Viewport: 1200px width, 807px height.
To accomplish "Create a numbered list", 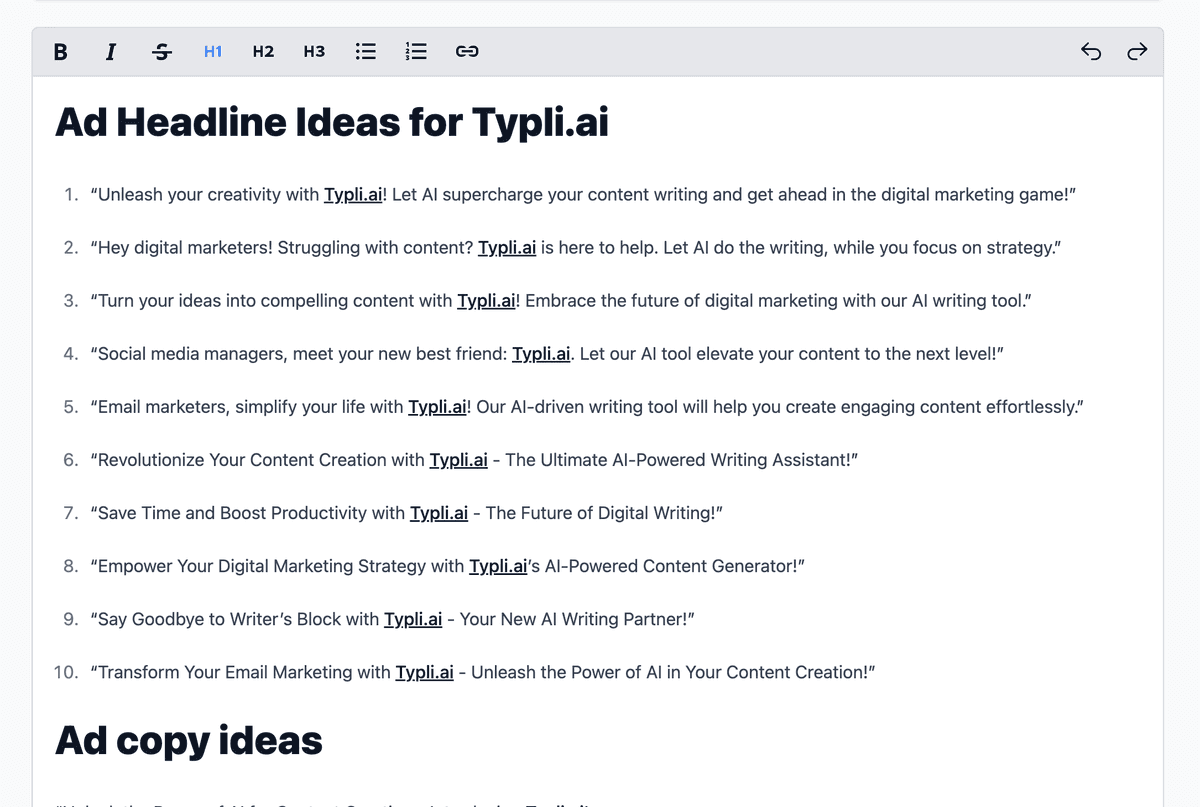I will (416, 51).
